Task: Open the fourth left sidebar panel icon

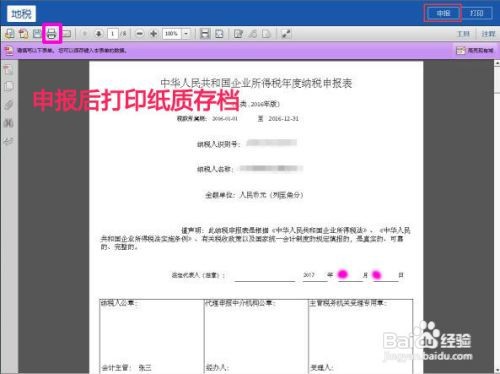Action: 9,123
